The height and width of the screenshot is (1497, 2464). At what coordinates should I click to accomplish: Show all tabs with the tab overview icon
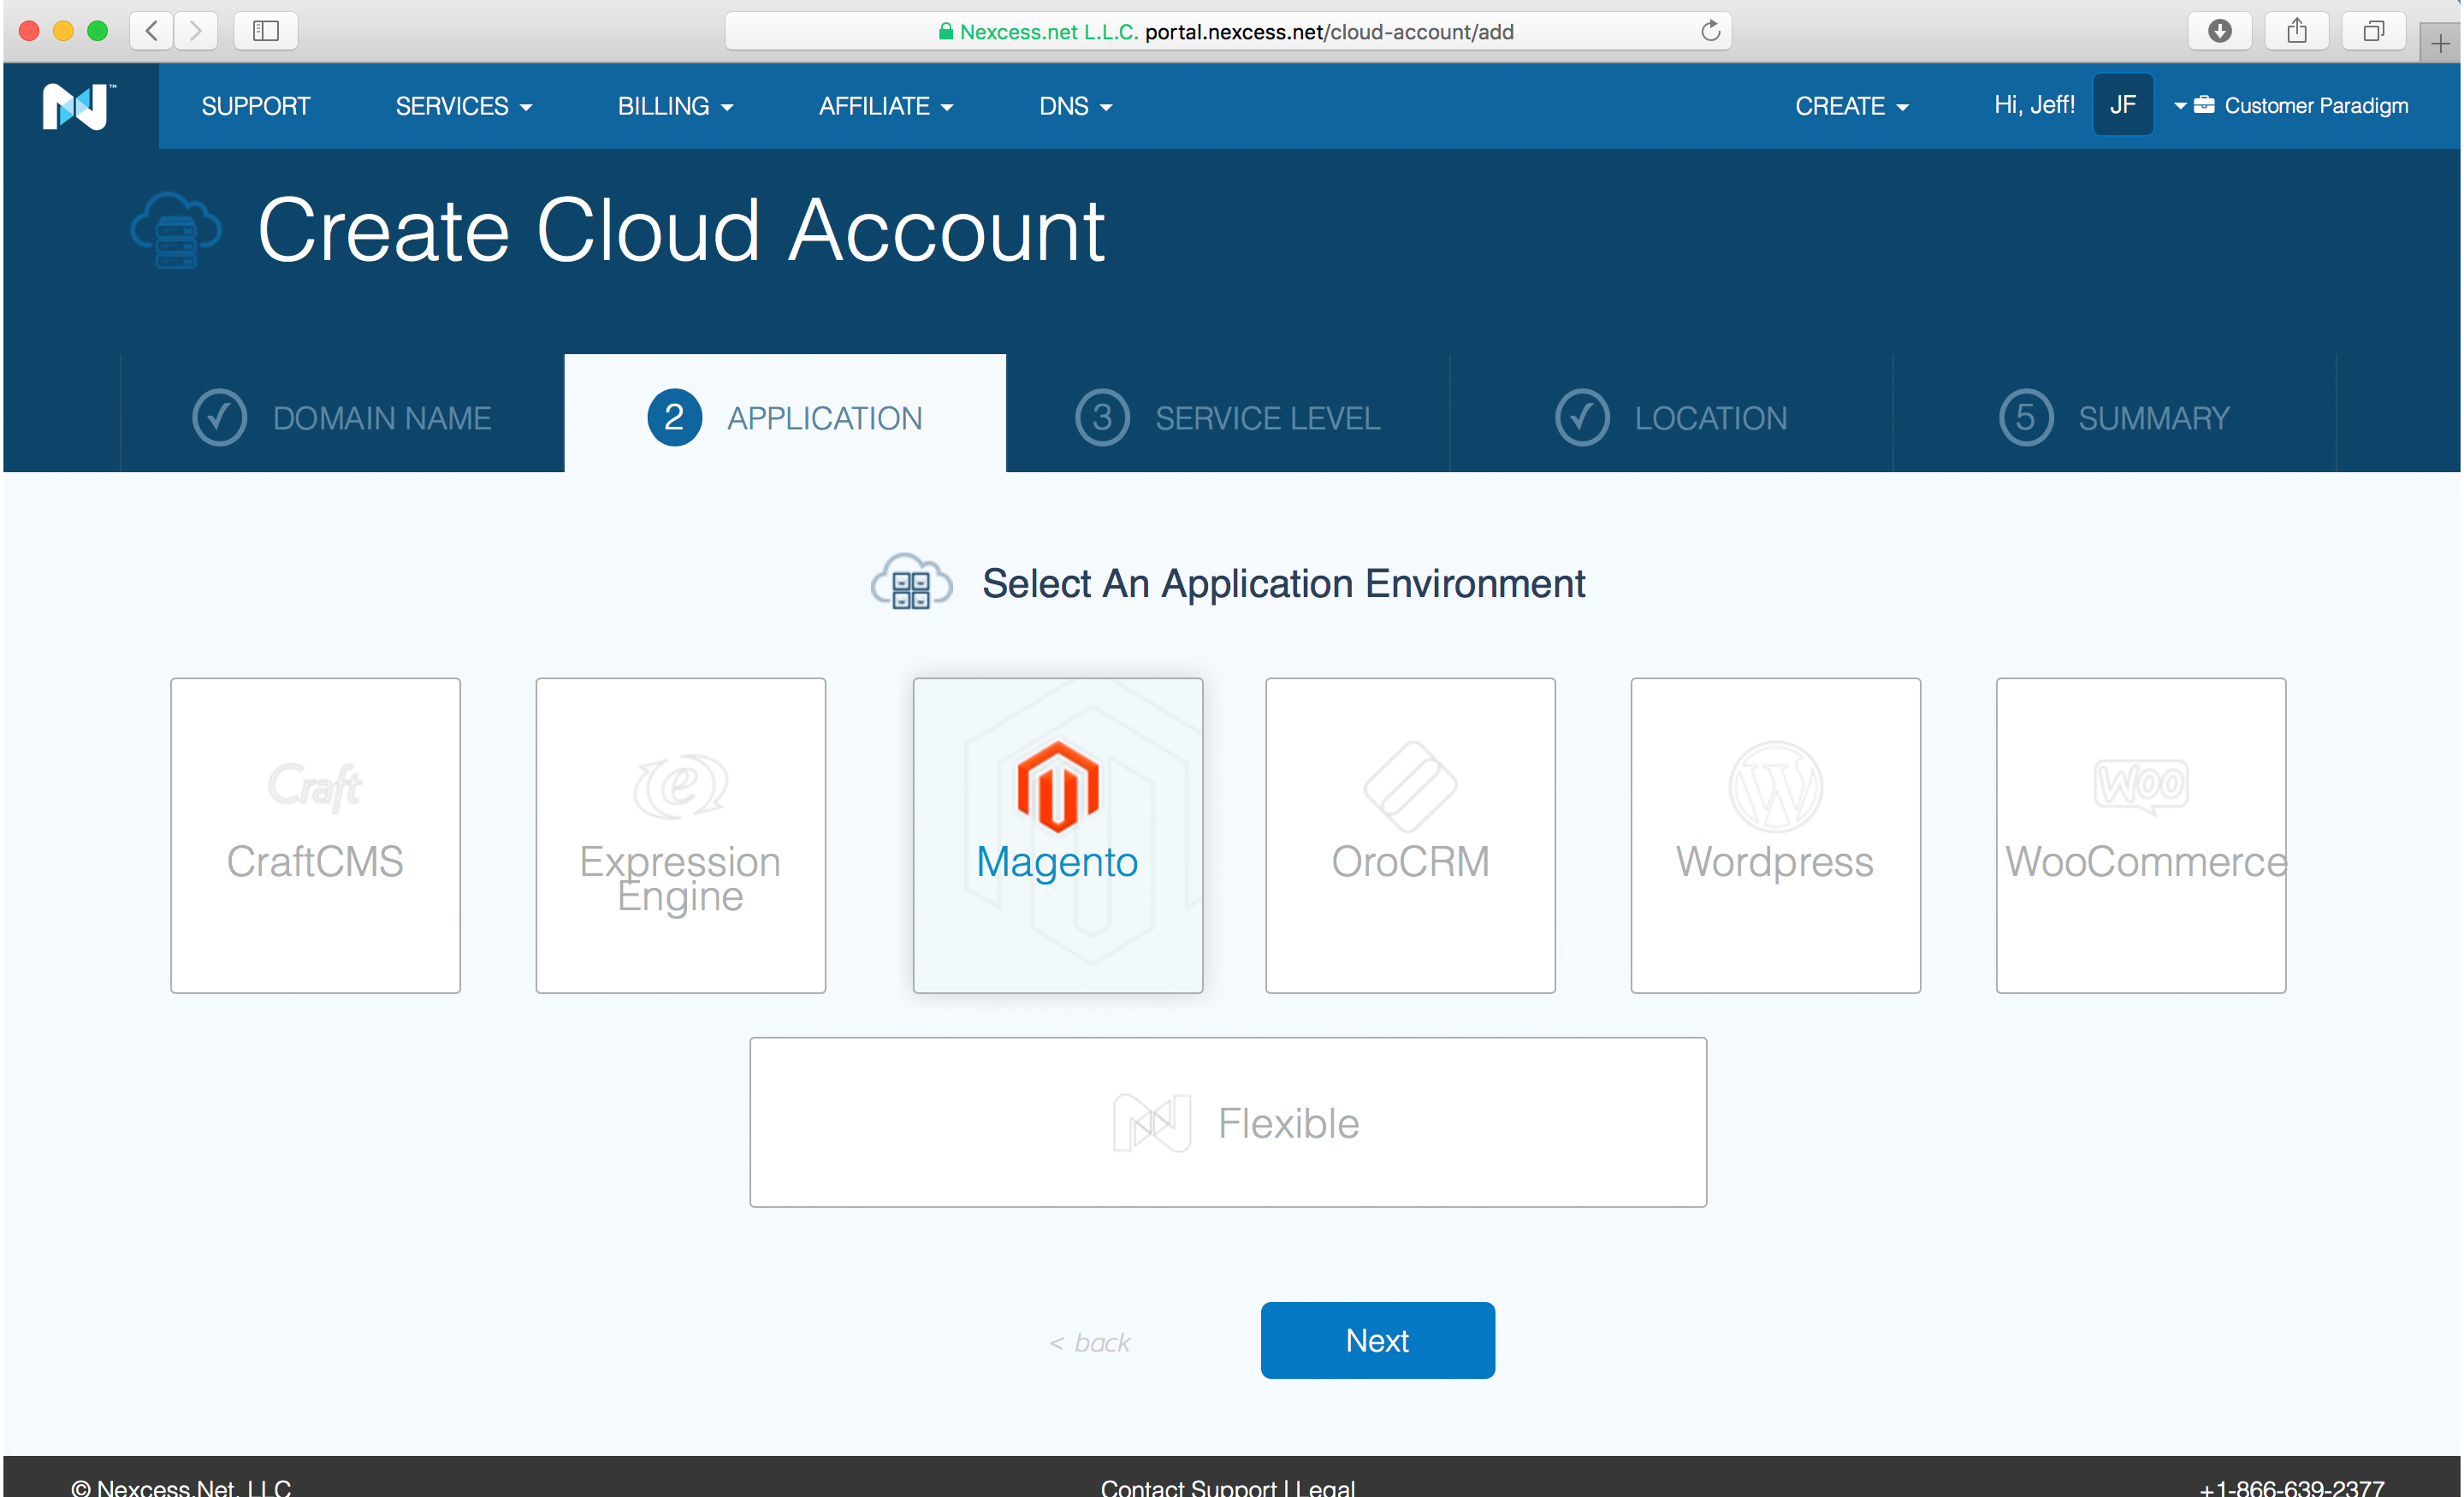point(2373,31)
